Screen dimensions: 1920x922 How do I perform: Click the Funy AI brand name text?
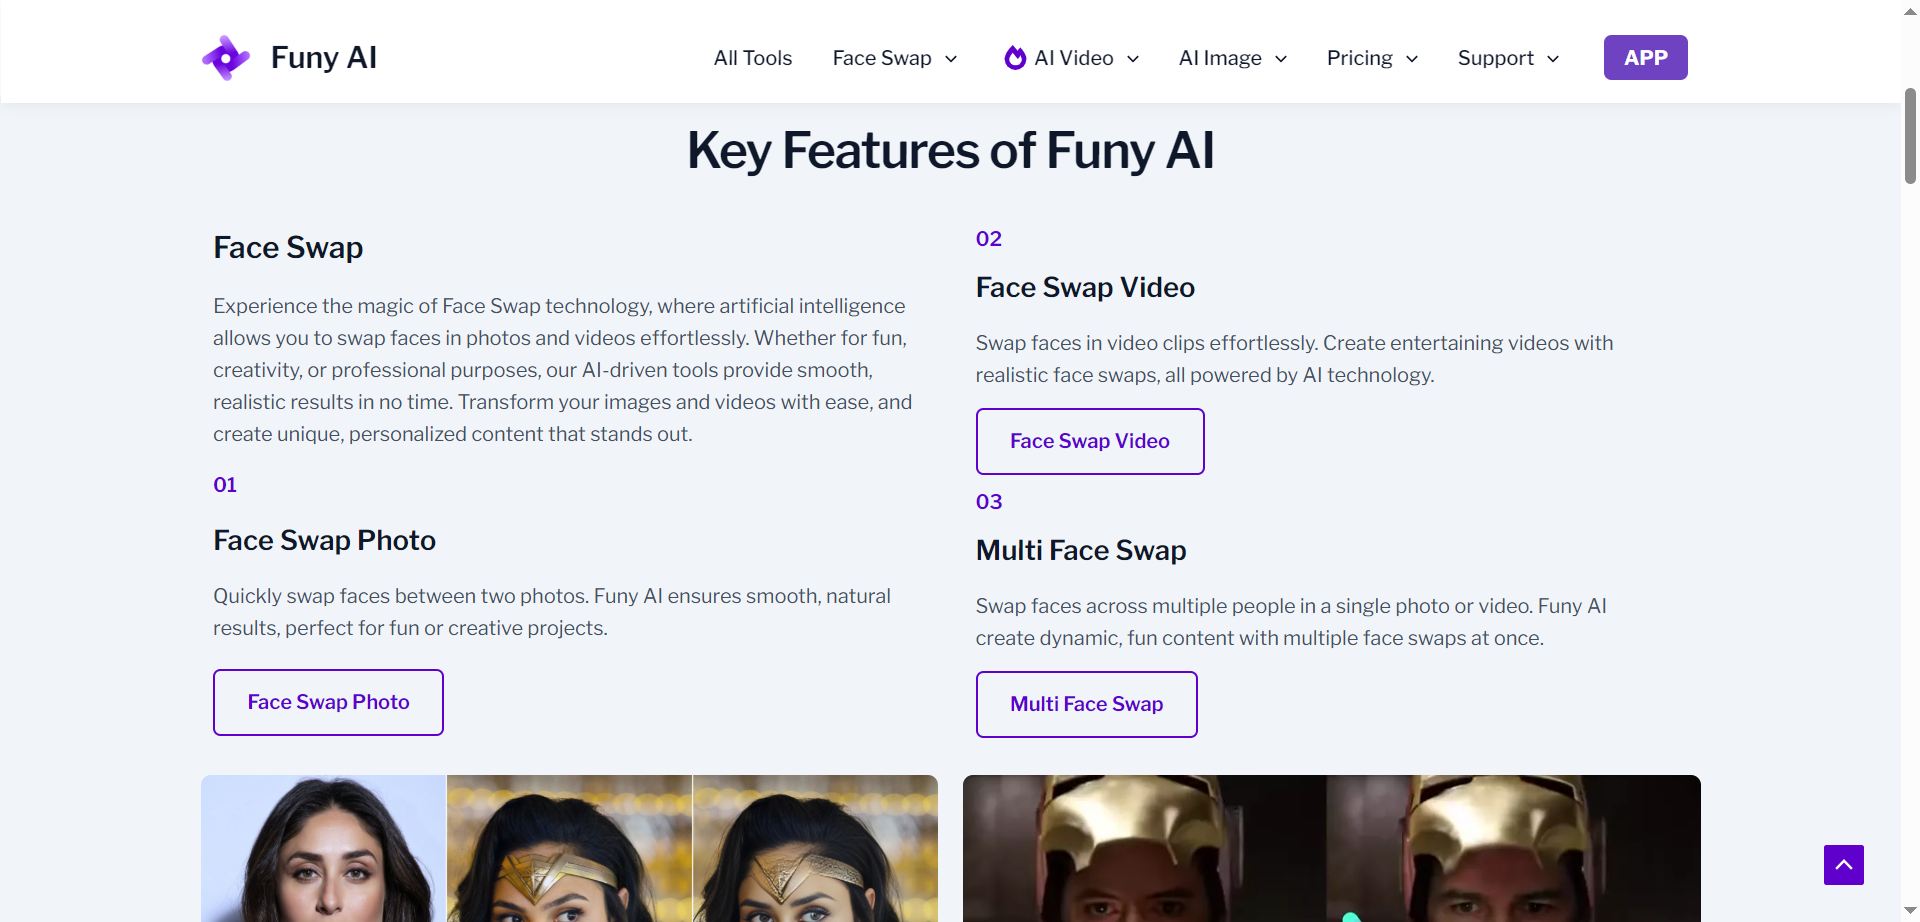click(x=324, y=58)
